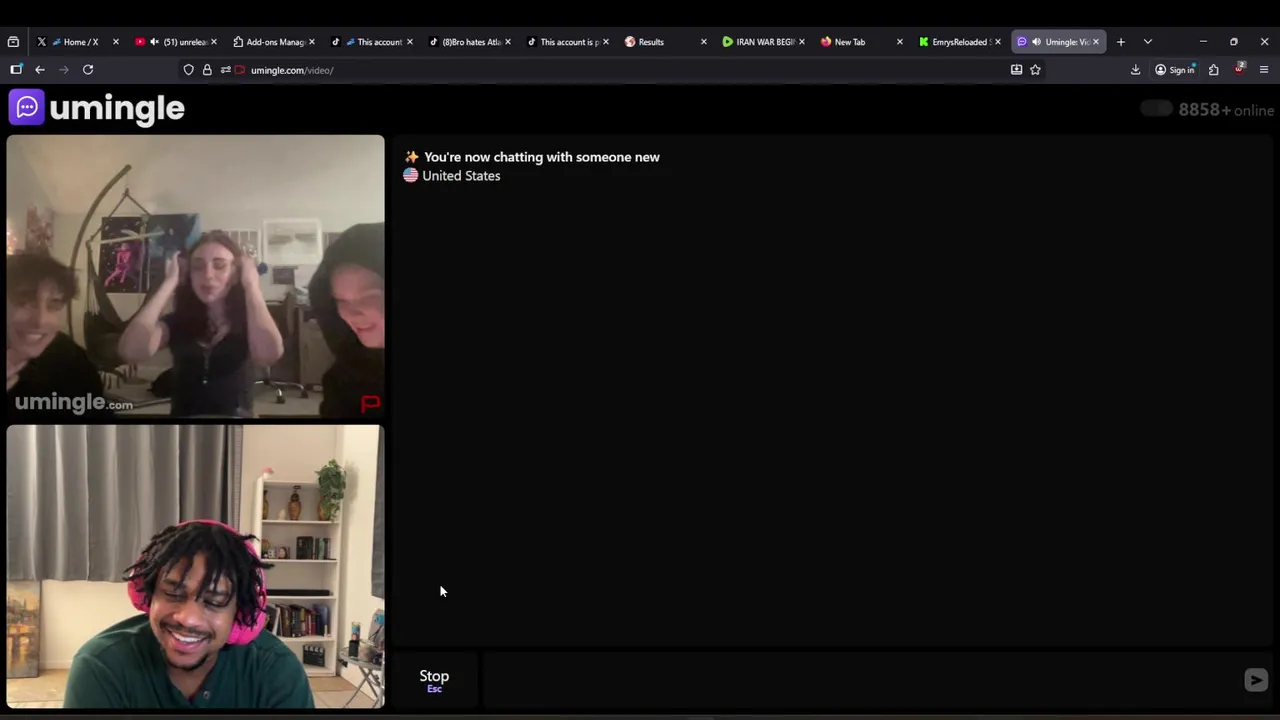
Task: Click 'You're now chatting with someone new' message
Action: 542,157
